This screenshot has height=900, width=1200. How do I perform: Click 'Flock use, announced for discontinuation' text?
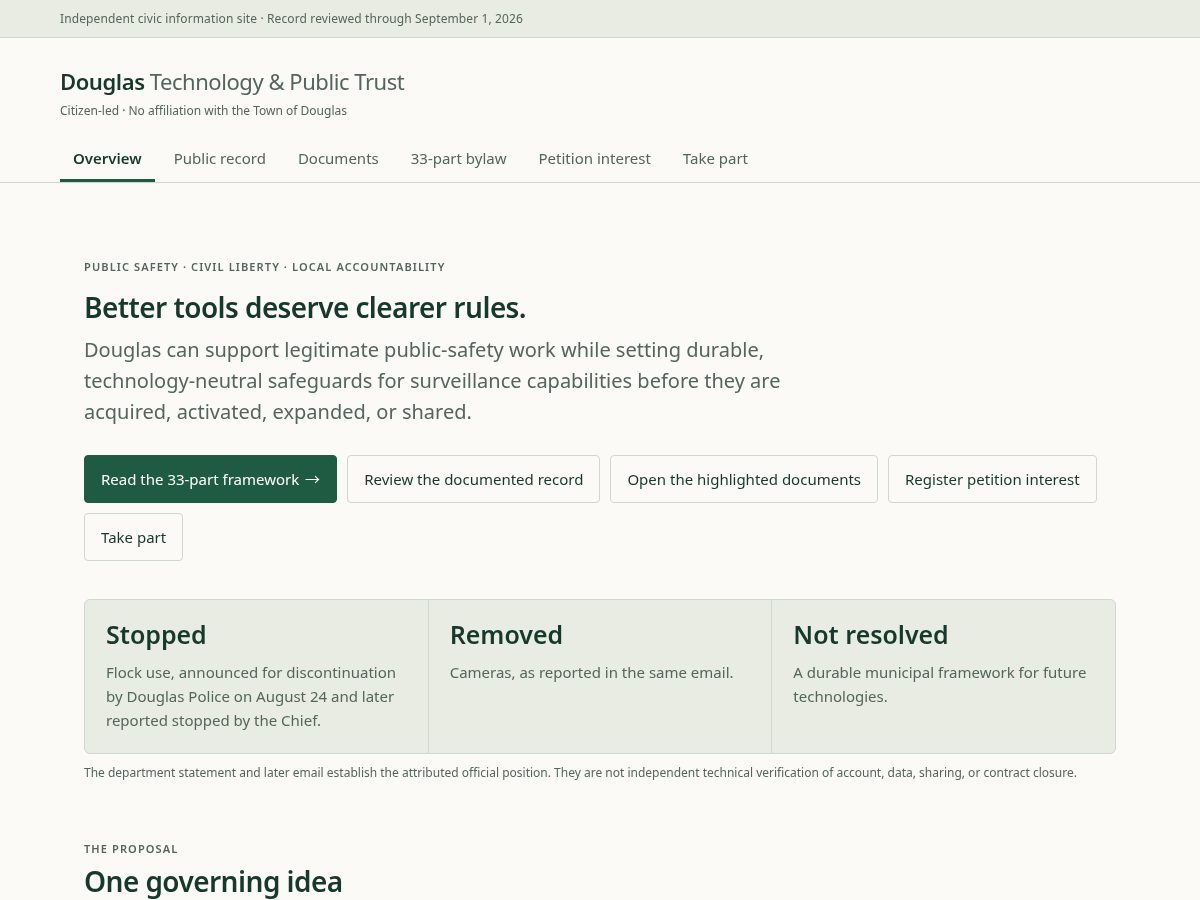point(251,697)
